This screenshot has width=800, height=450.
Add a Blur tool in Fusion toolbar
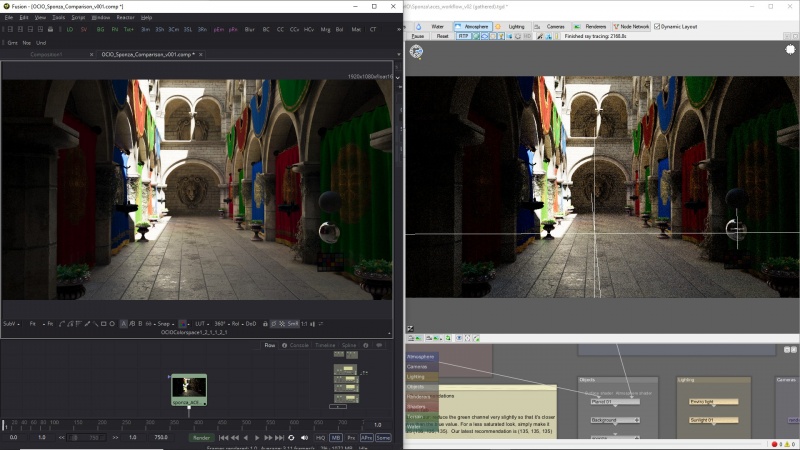pos(249,30)
